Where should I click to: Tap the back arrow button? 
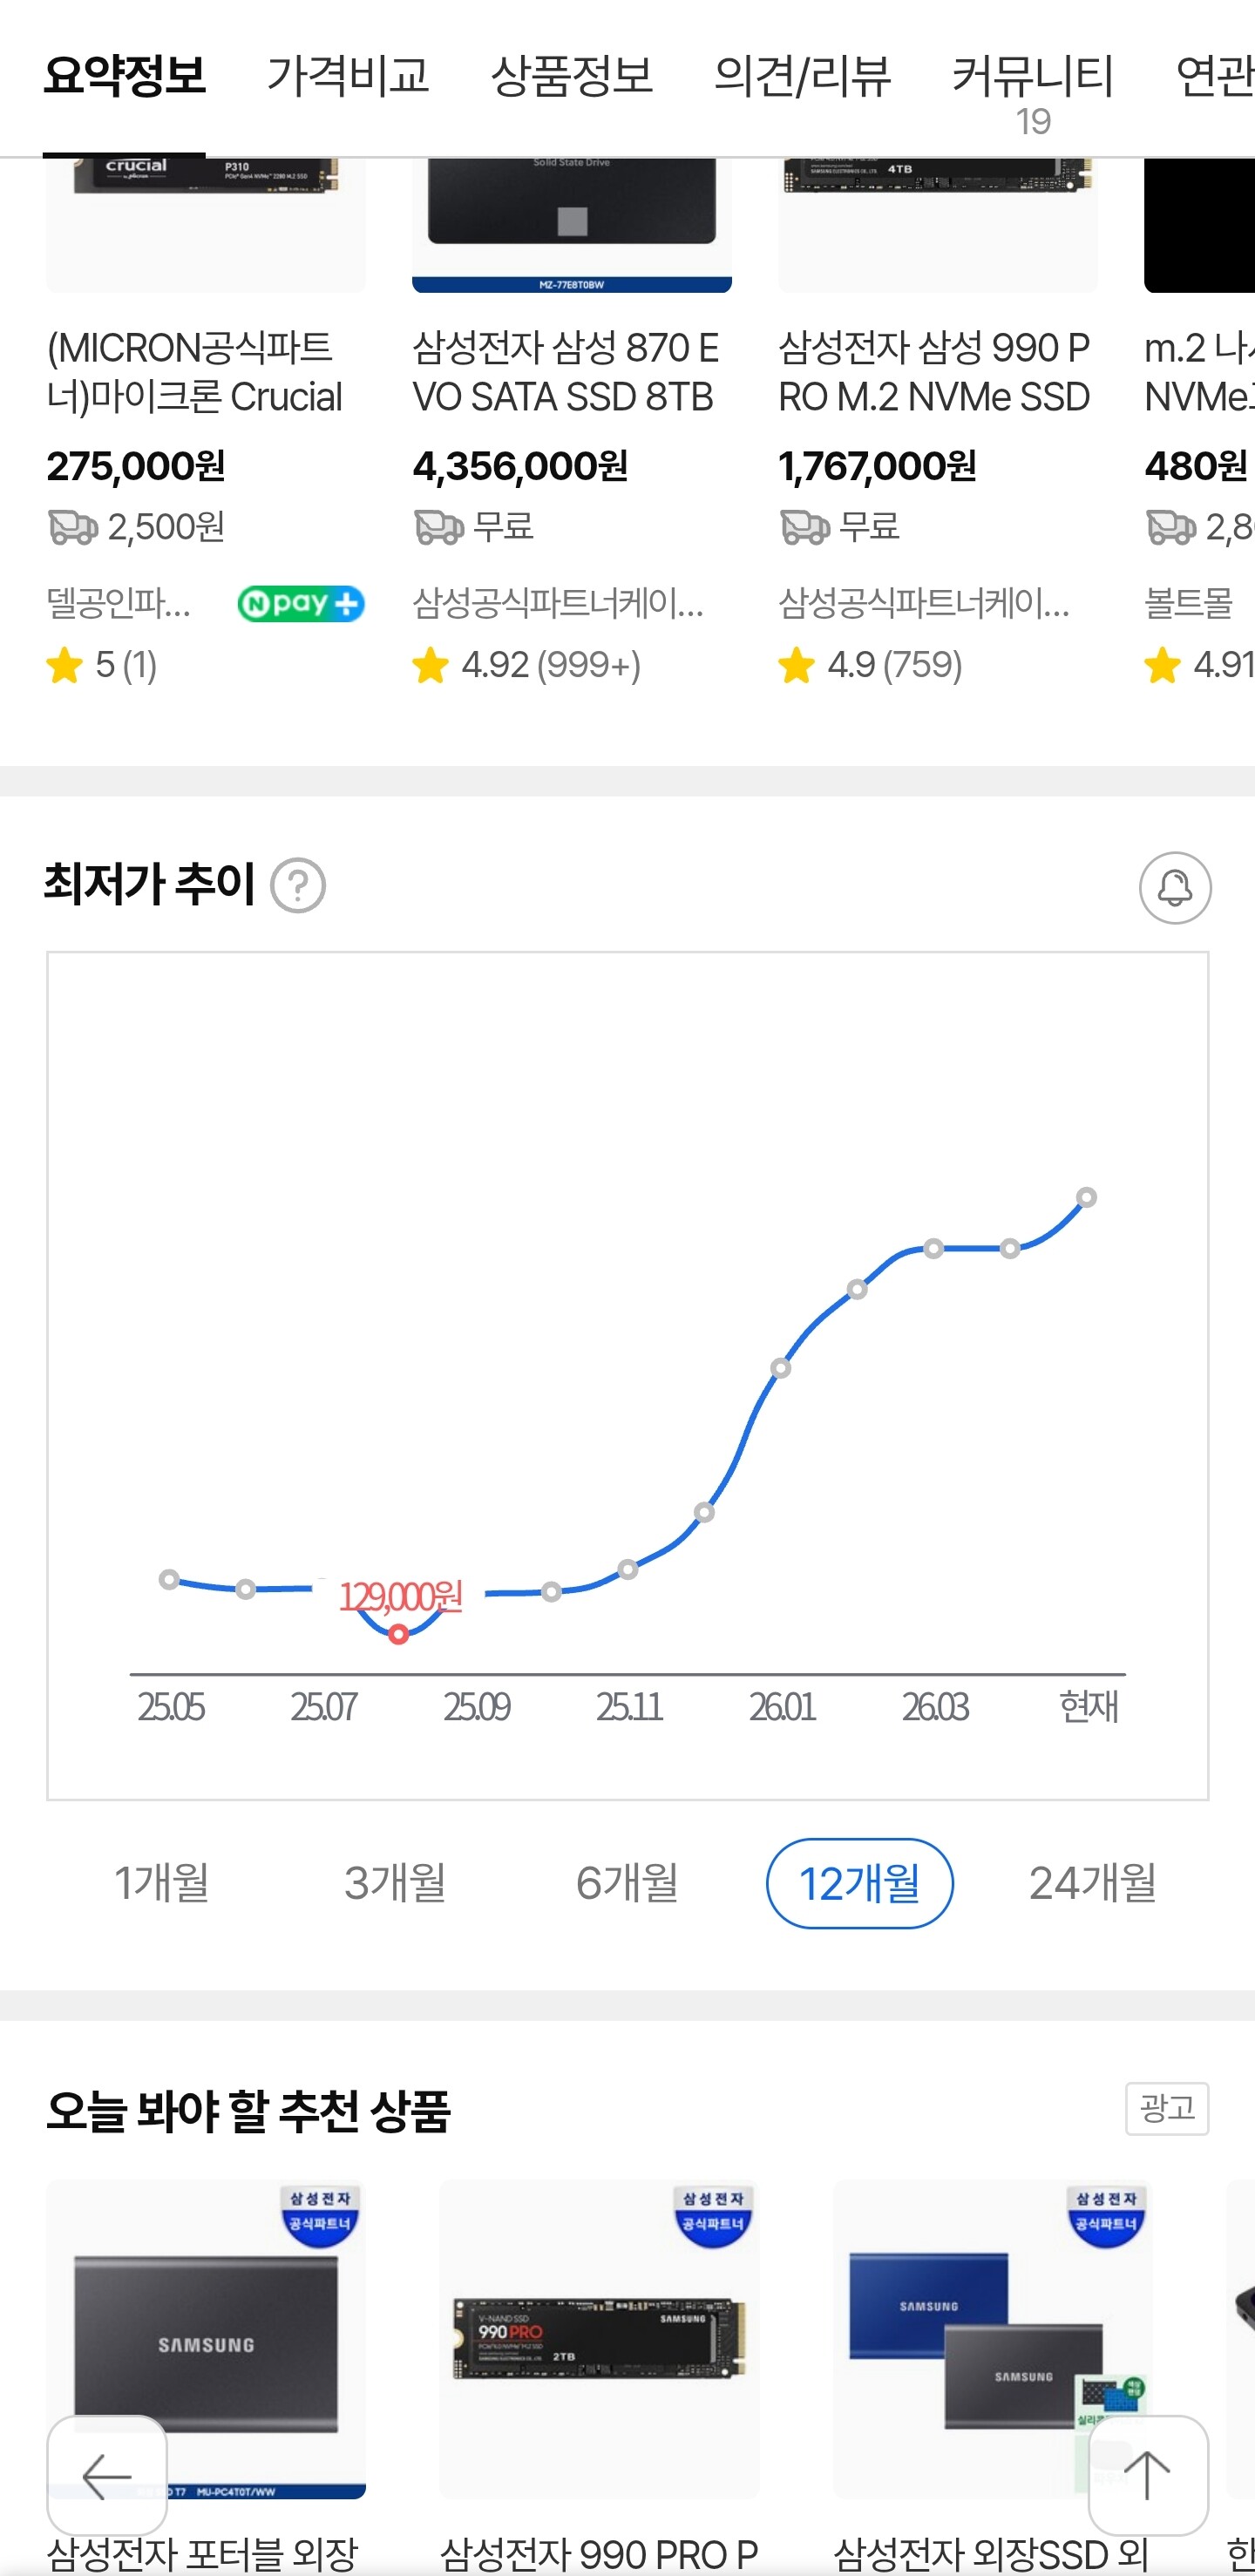click(107, 2475)
